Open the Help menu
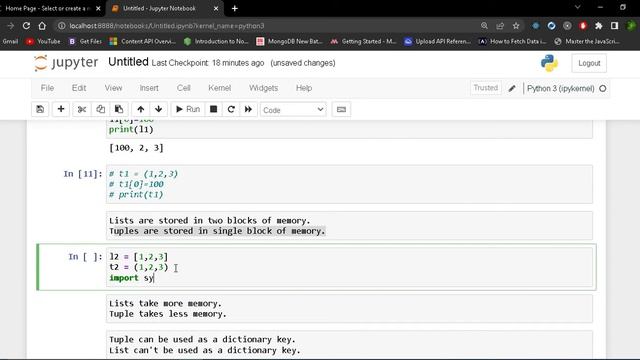The image size is (640, 360). tap(304, 88)
